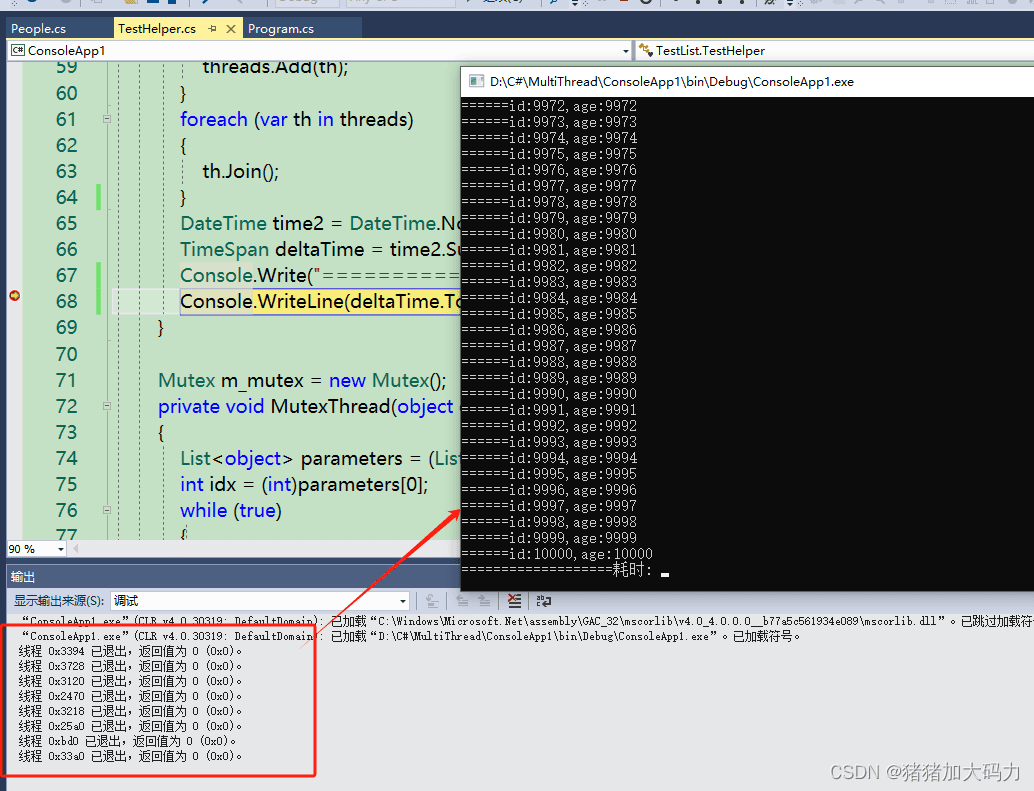
Task: Click output line 线程 0x2470 已退出
Action: pos(130,696)
